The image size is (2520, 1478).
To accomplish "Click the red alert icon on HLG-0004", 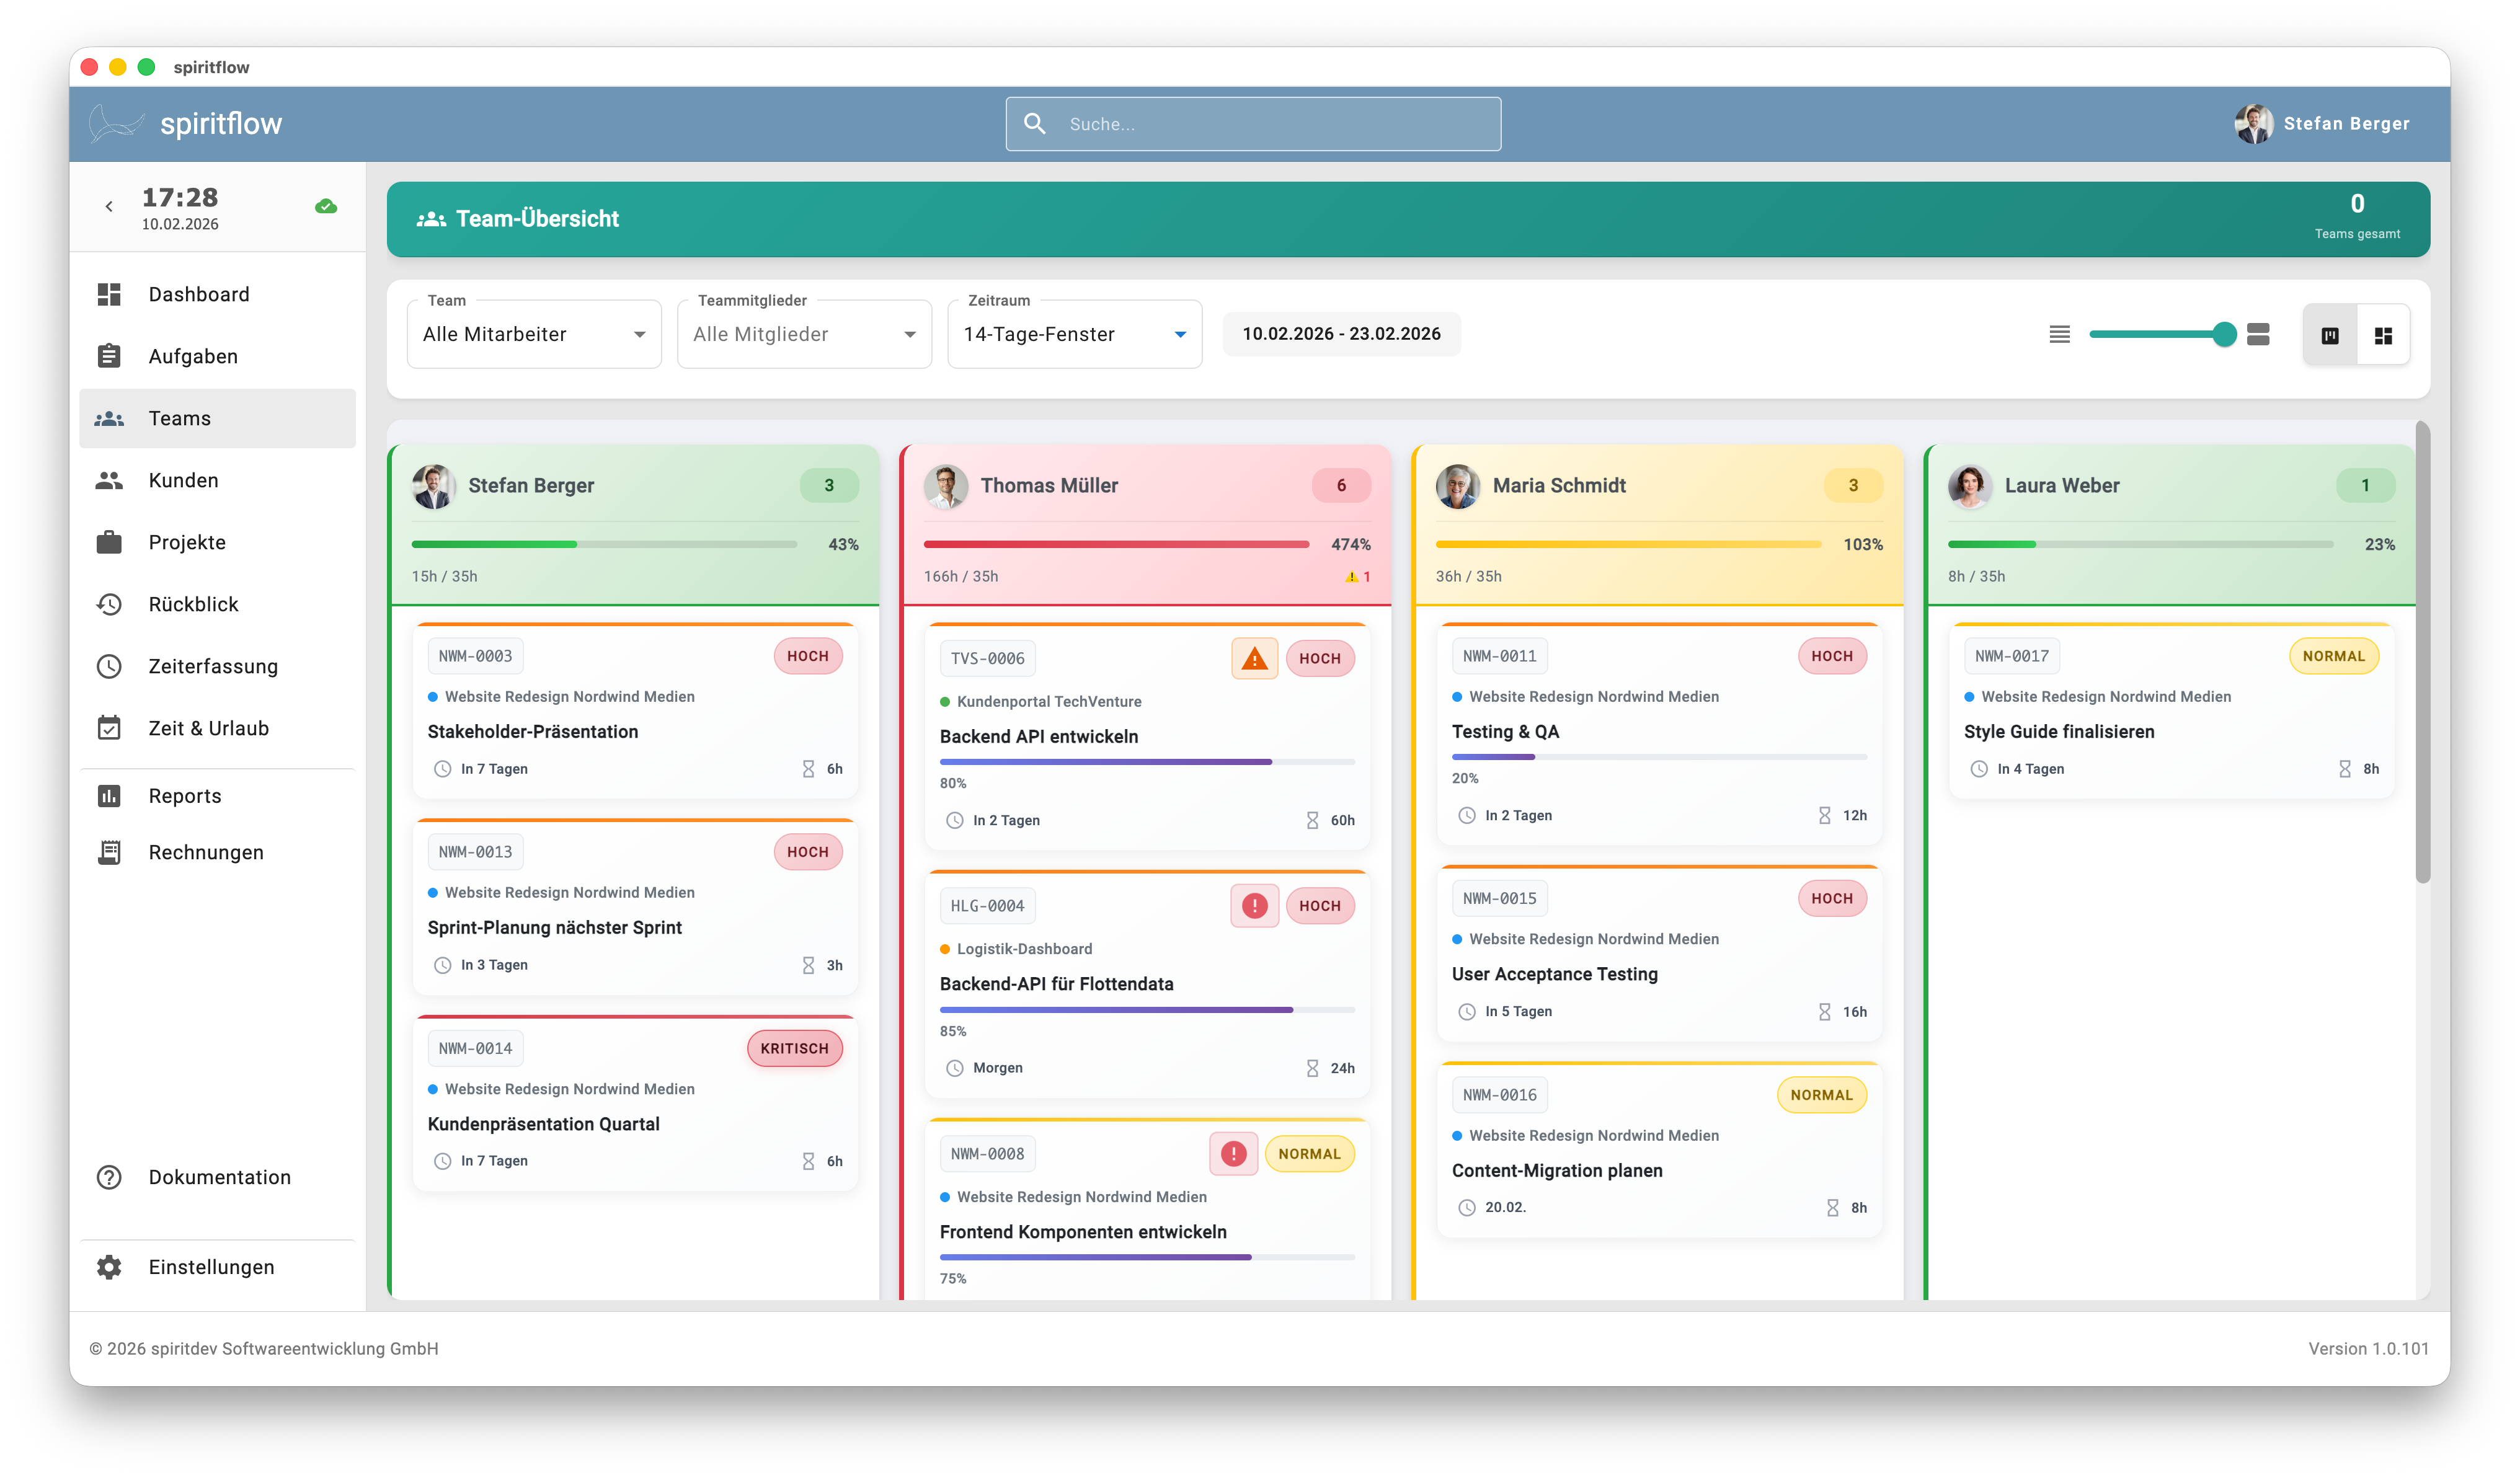I will pos(1254,906).
